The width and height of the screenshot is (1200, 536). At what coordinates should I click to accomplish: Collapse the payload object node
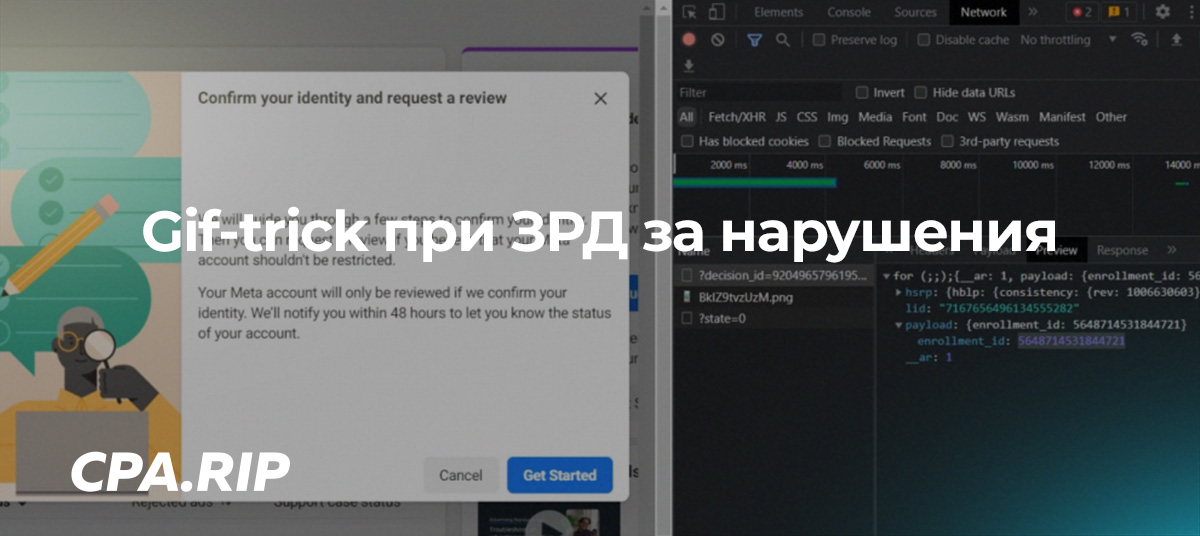pyautogui.click(x=898, y=325)
